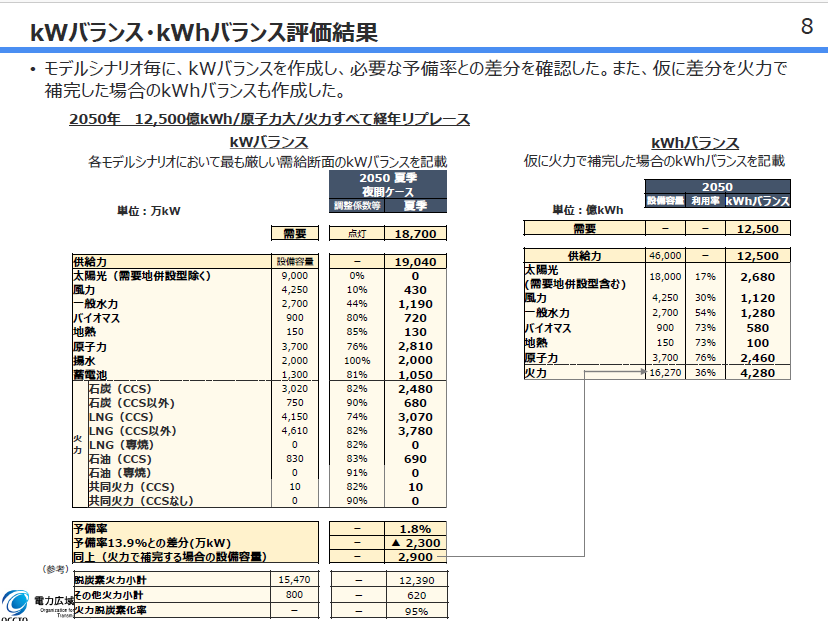Image resolution: width=828 pixels, height=621 pixels.
Task: Select the 各モデルシナリオにおいて kW balance description line
Action: tap(267, 161)
